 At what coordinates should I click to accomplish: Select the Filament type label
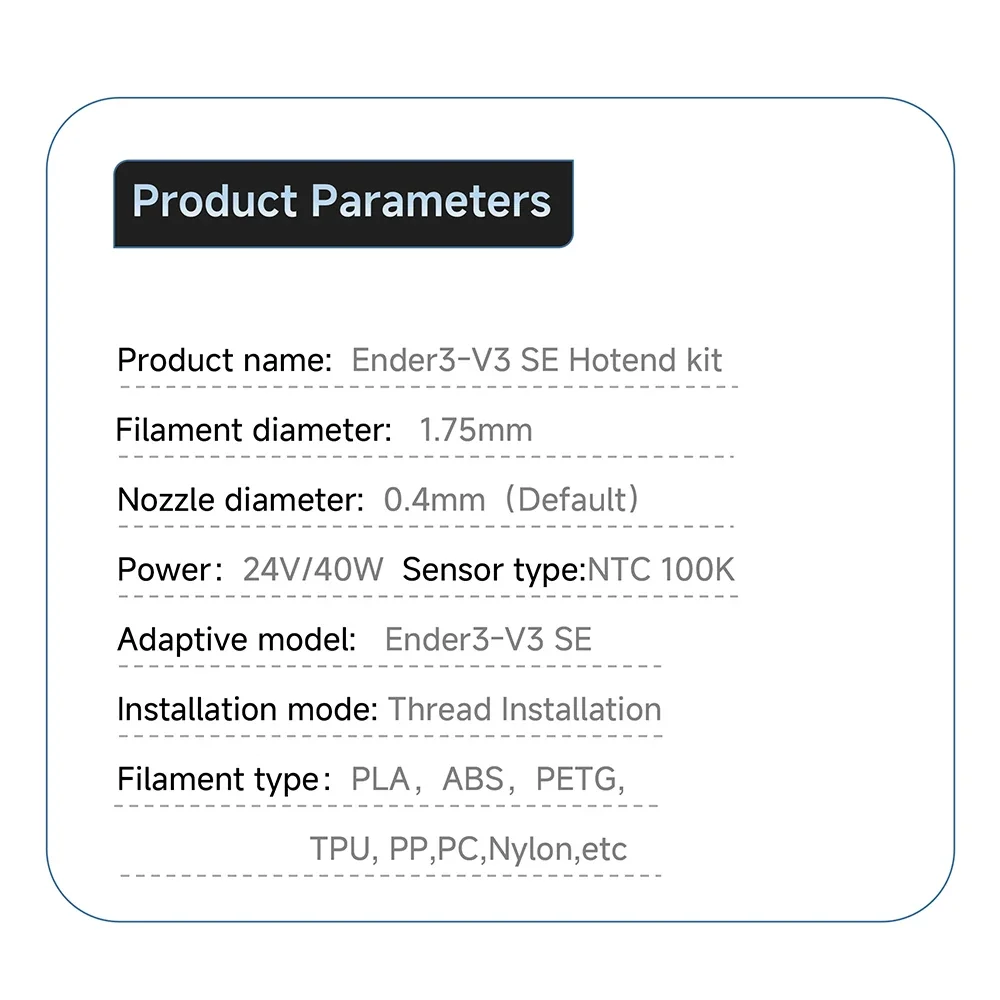(224, 779)
